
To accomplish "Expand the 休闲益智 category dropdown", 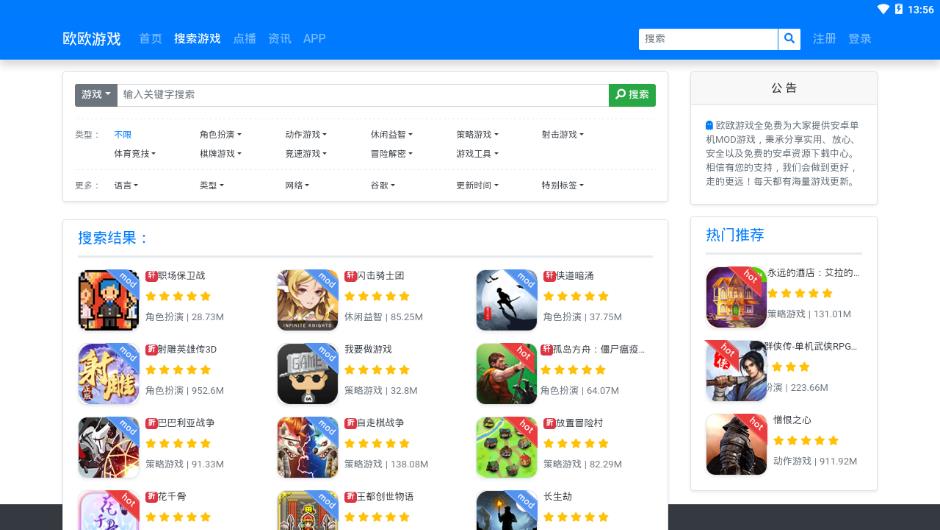I will [391, 135].
